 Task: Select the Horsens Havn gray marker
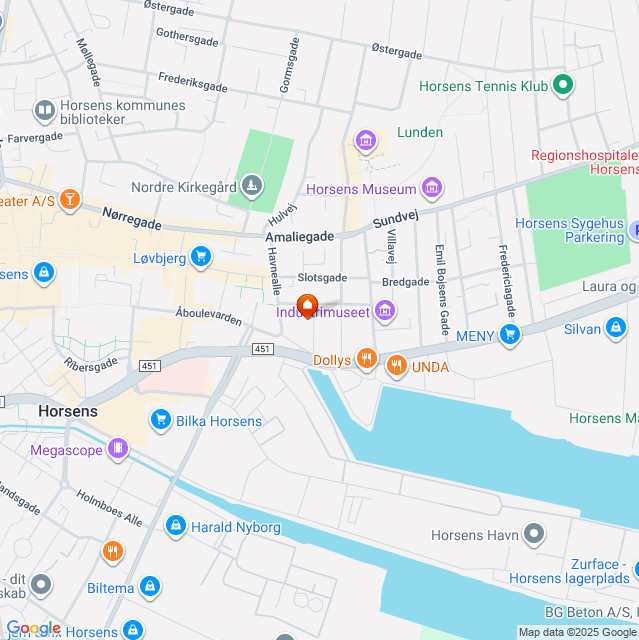[535, 533]
